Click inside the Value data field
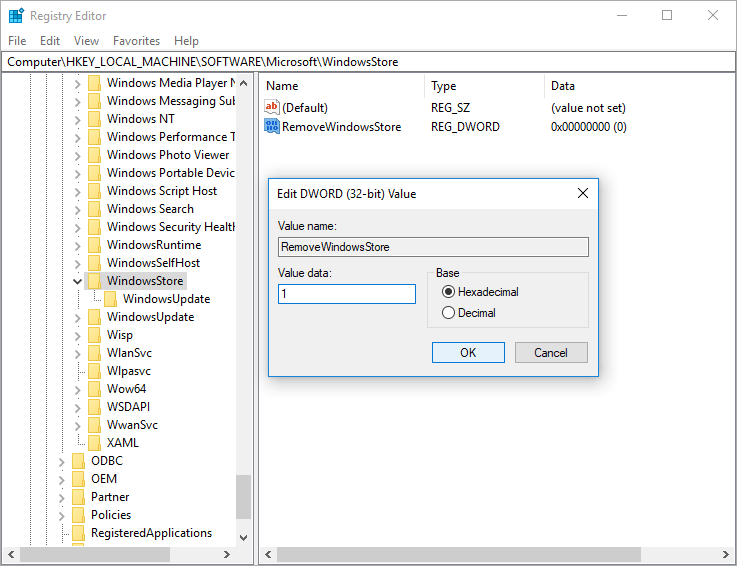The image size is (737, 566). 346,294
